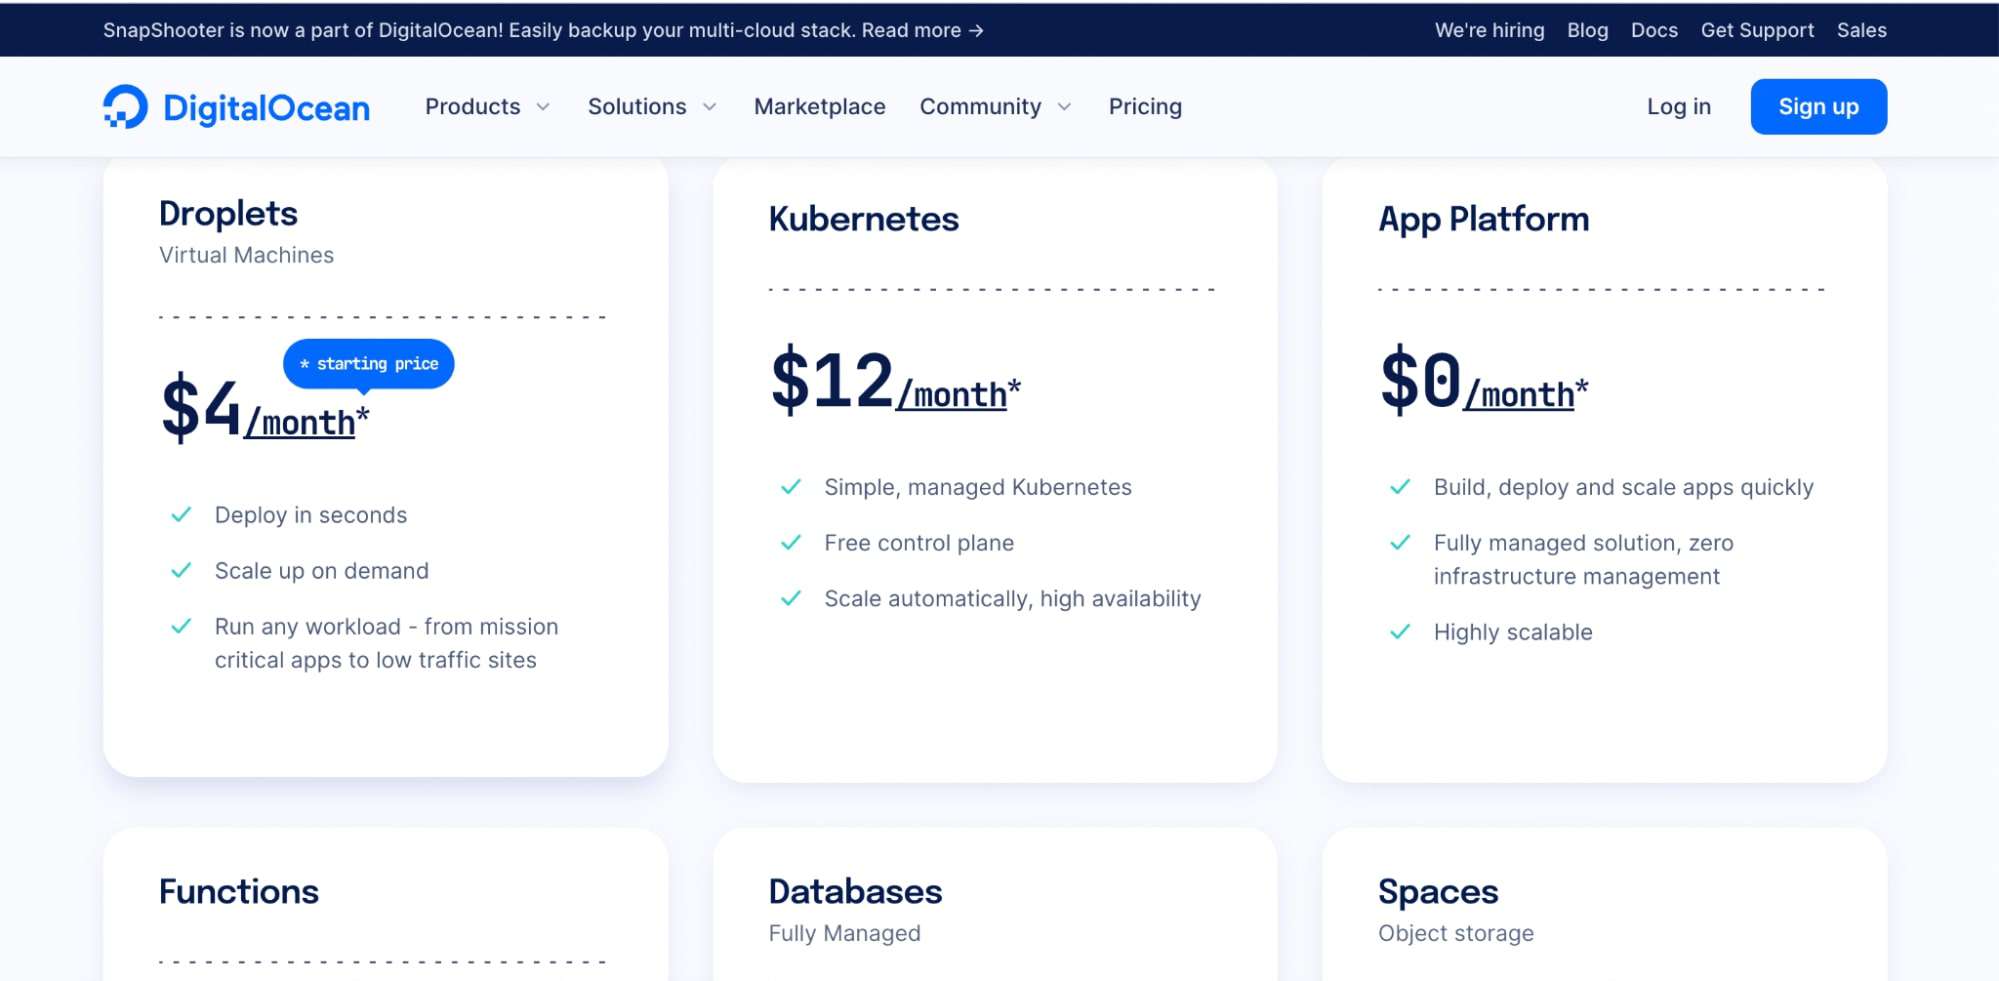Screen dimensions: 1999x981
Task: Click the checkmark beside Fully managed solution
Action: 1400,543
